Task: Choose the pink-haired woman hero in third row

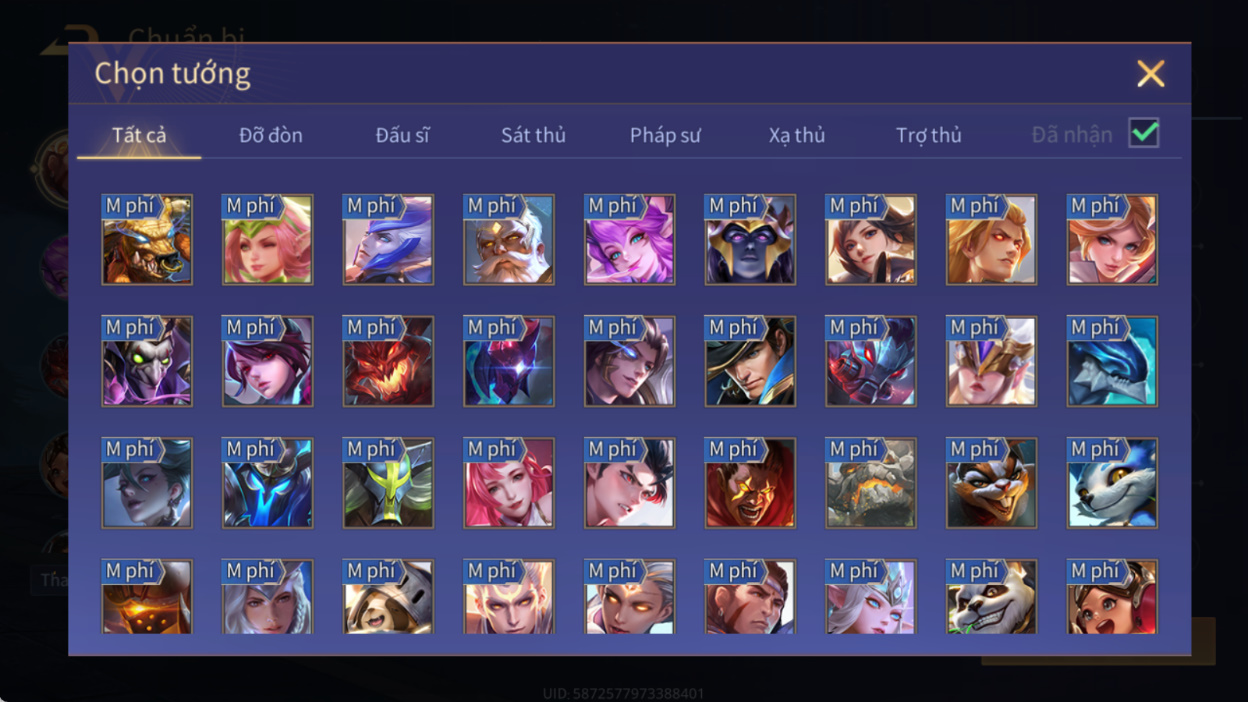Action: pos(509,483)
